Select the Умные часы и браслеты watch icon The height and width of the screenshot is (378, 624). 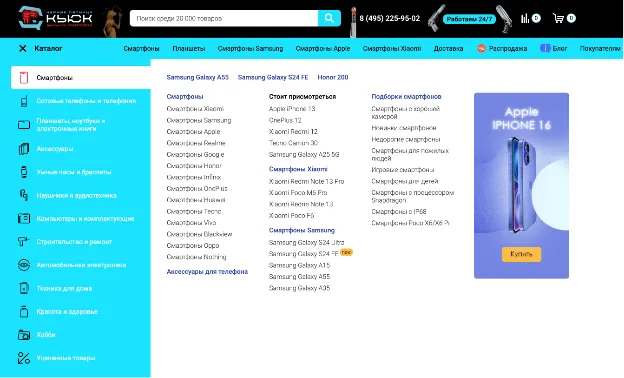point(24,172)
